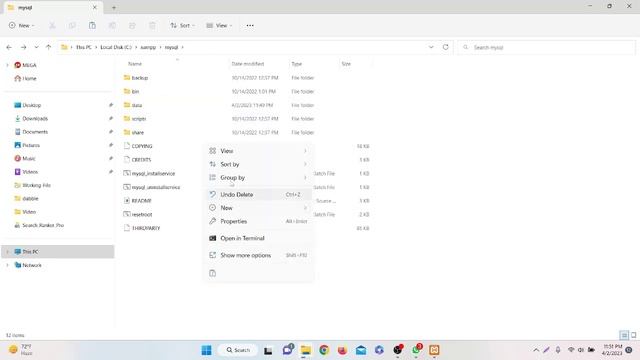Open the New dropdown in the toolbar

21,25
